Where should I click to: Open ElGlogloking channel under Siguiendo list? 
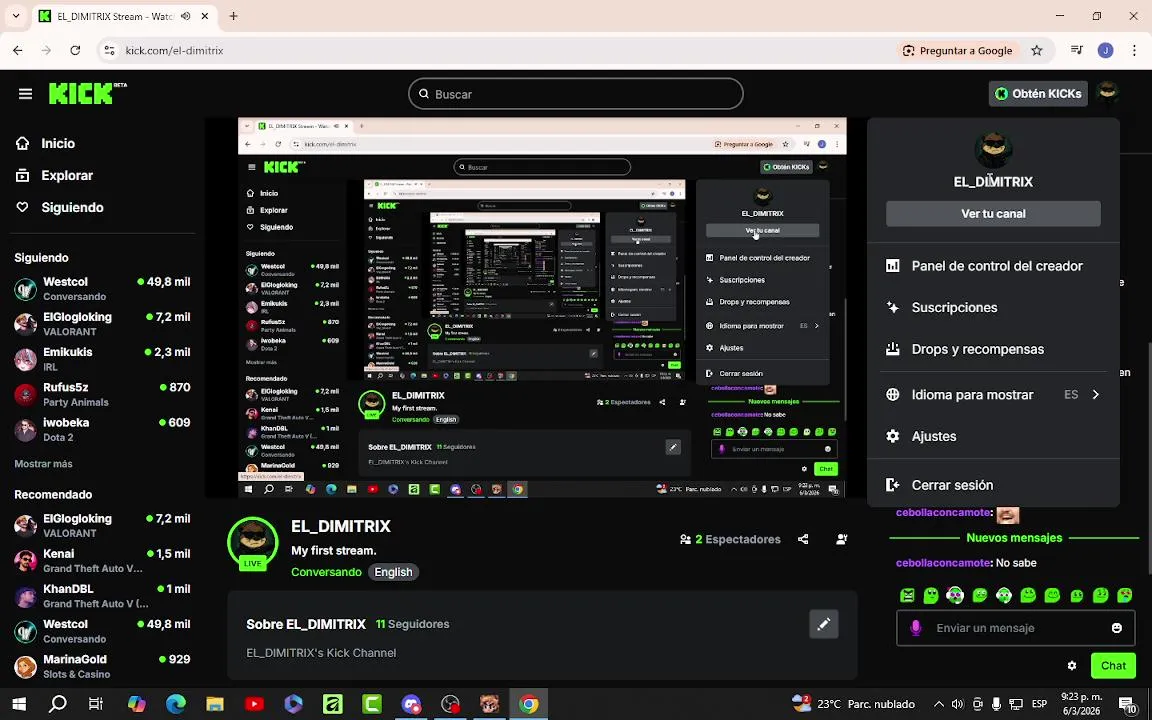tap(102, 324)
